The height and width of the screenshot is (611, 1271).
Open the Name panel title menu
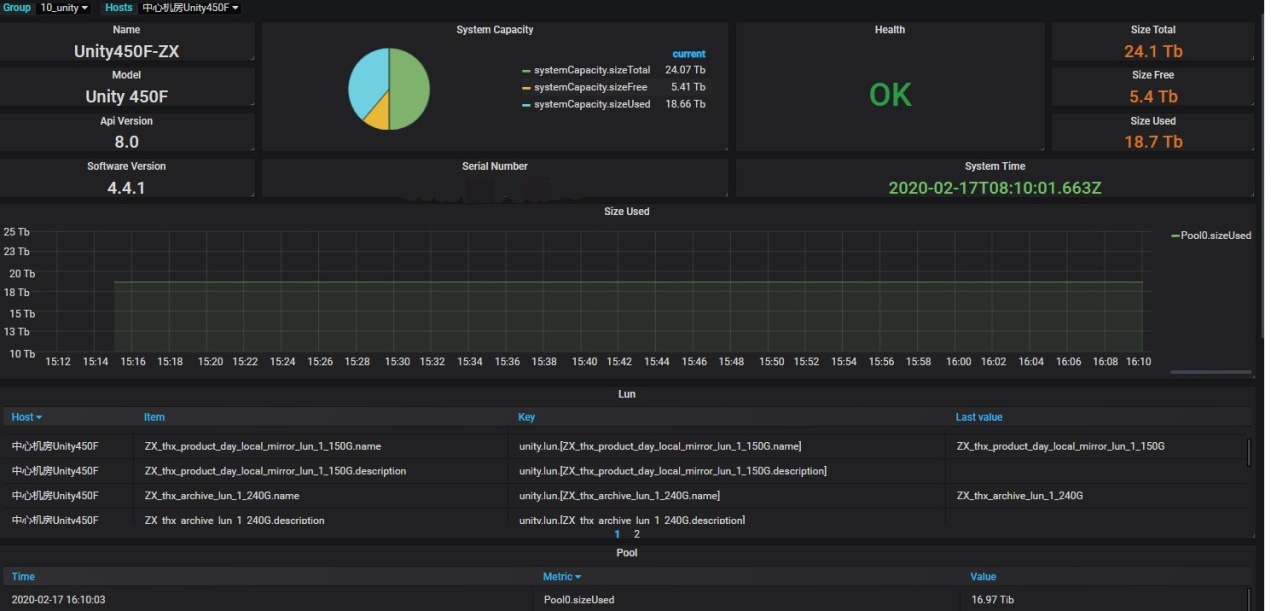coord(127,30)
